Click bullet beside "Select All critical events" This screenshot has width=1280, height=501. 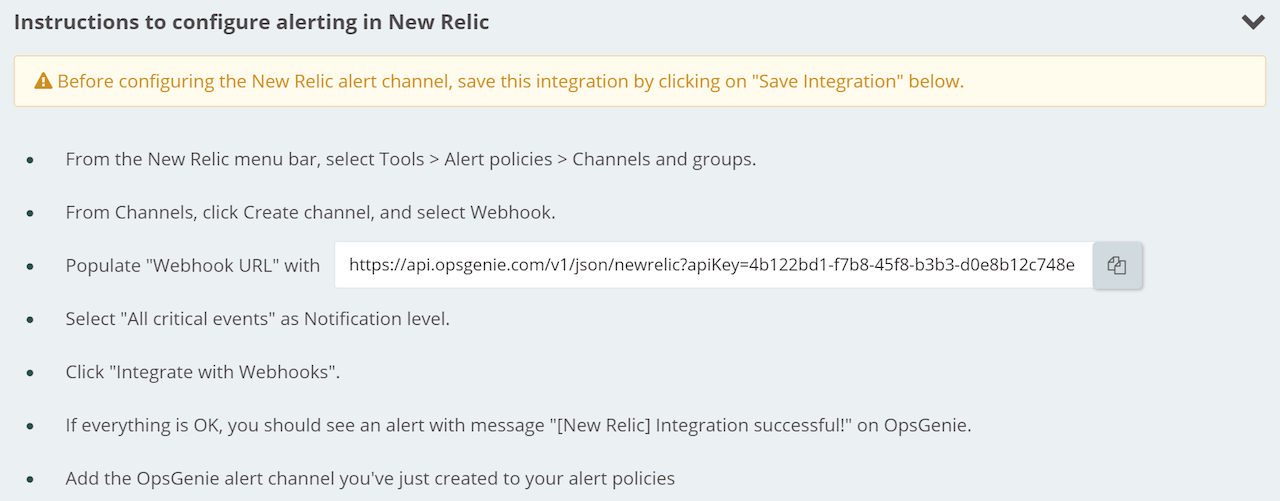pos(31,320)
